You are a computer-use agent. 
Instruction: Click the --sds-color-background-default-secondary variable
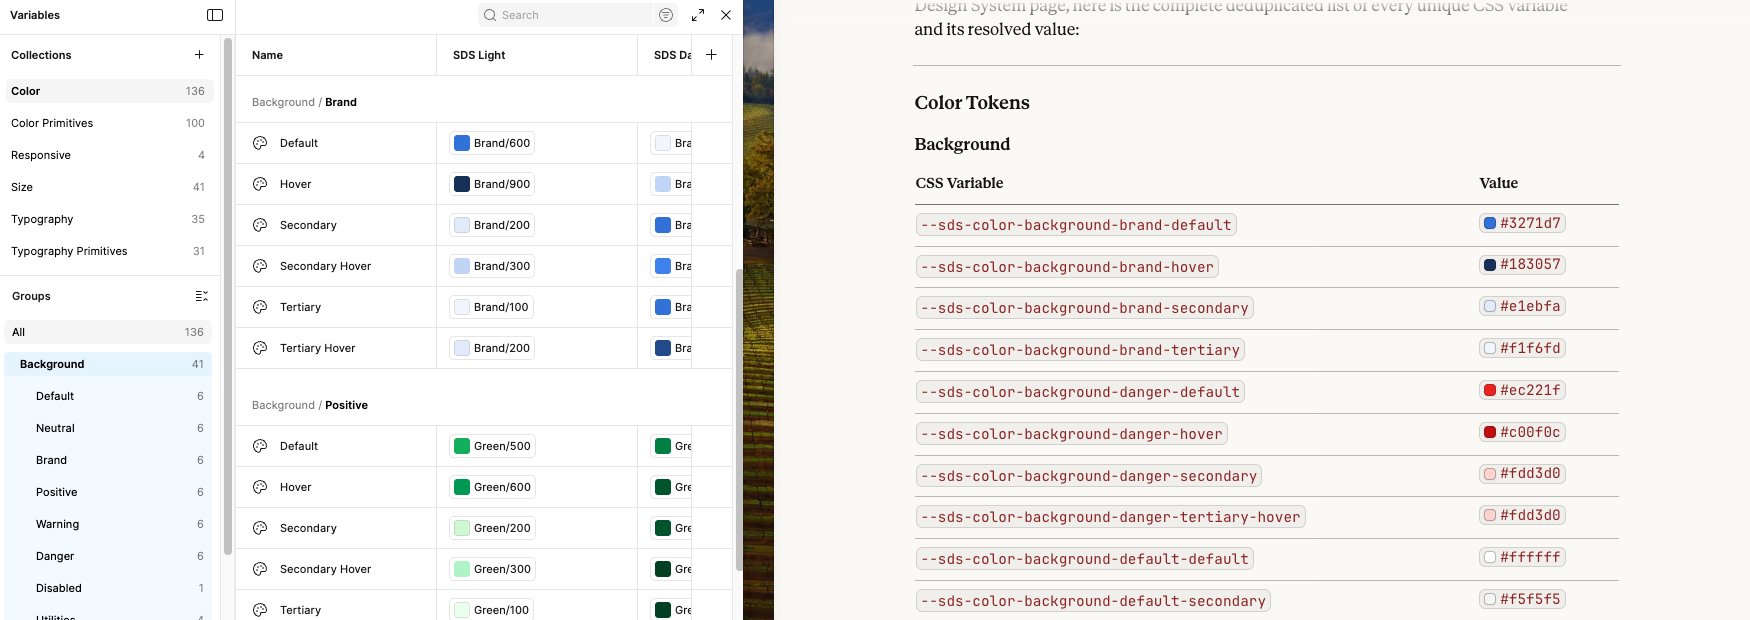tap(1093, 601)
